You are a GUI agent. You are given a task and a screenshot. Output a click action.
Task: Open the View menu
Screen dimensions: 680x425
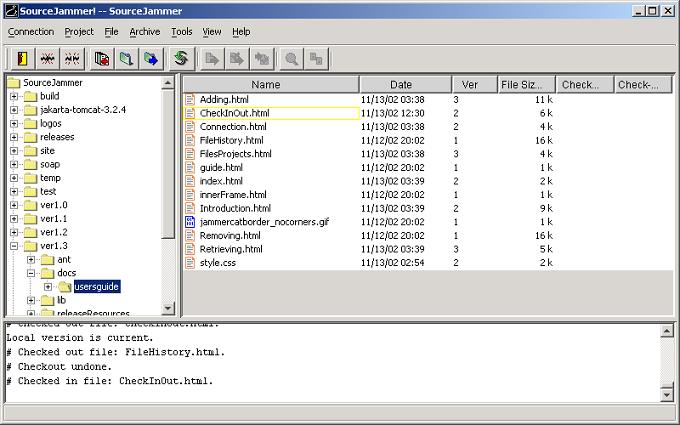pyautogui.click(x=212, y=32)
